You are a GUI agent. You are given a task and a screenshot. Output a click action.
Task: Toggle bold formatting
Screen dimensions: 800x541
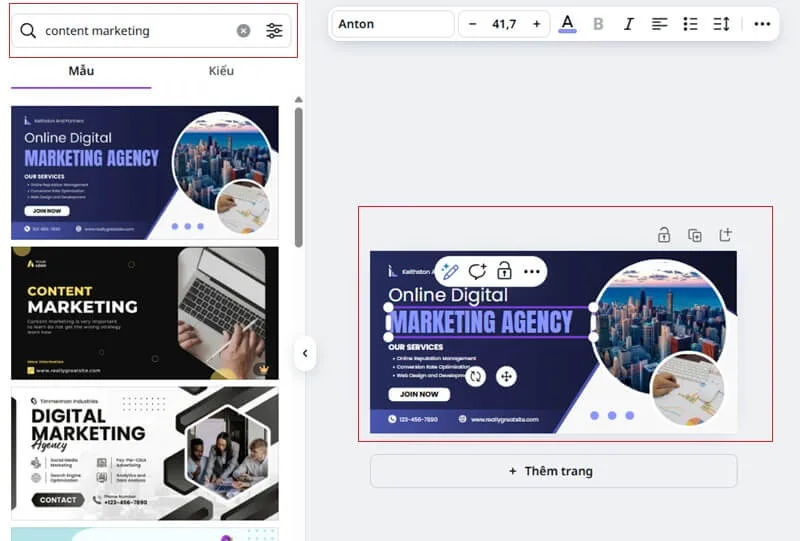pos(598,24)
